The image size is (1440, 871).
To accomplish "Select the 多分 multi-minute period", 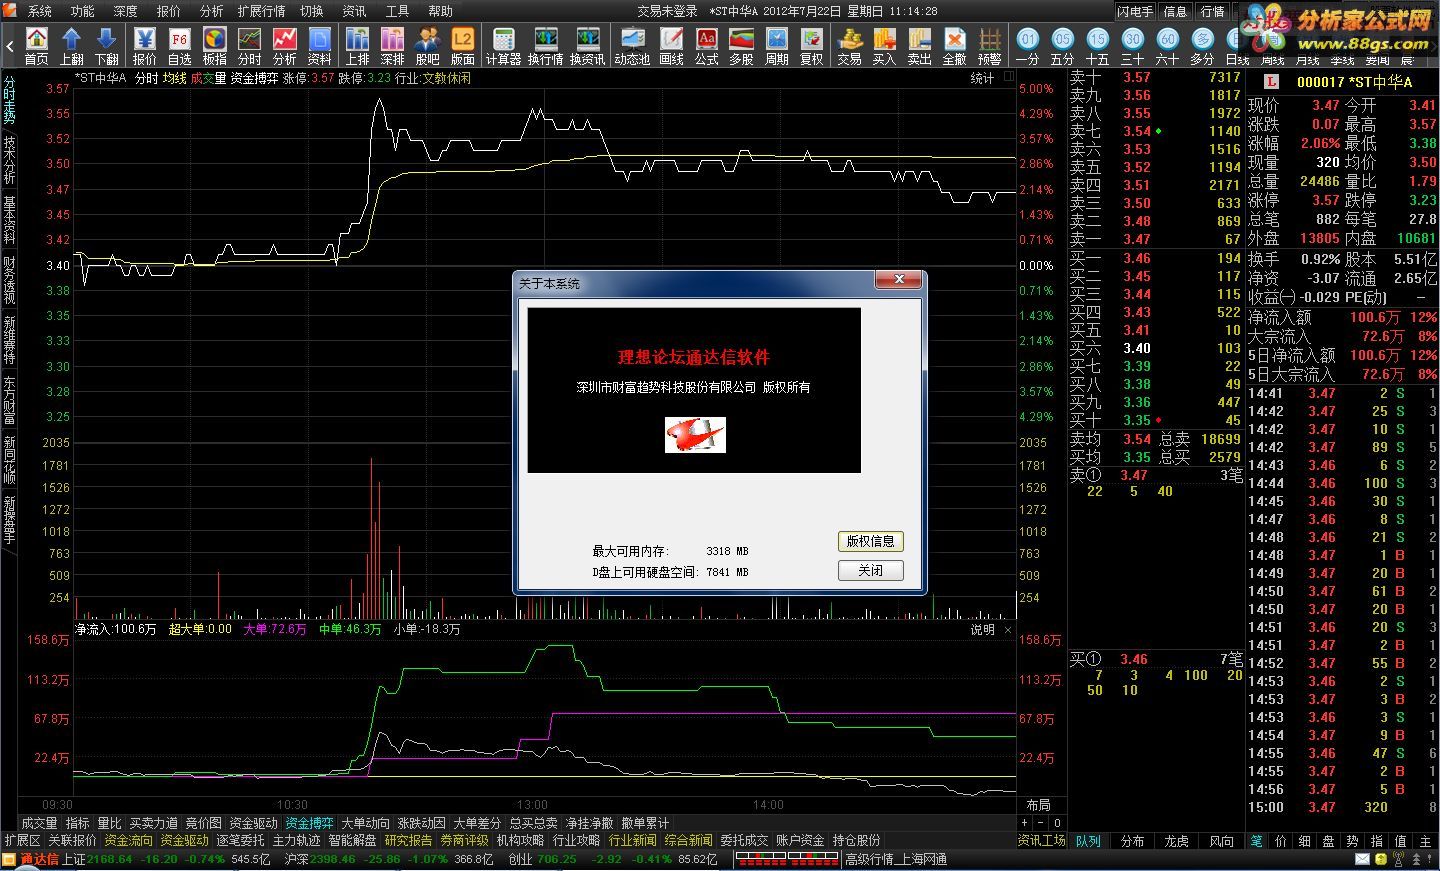I will click(x=1203, y=46).
